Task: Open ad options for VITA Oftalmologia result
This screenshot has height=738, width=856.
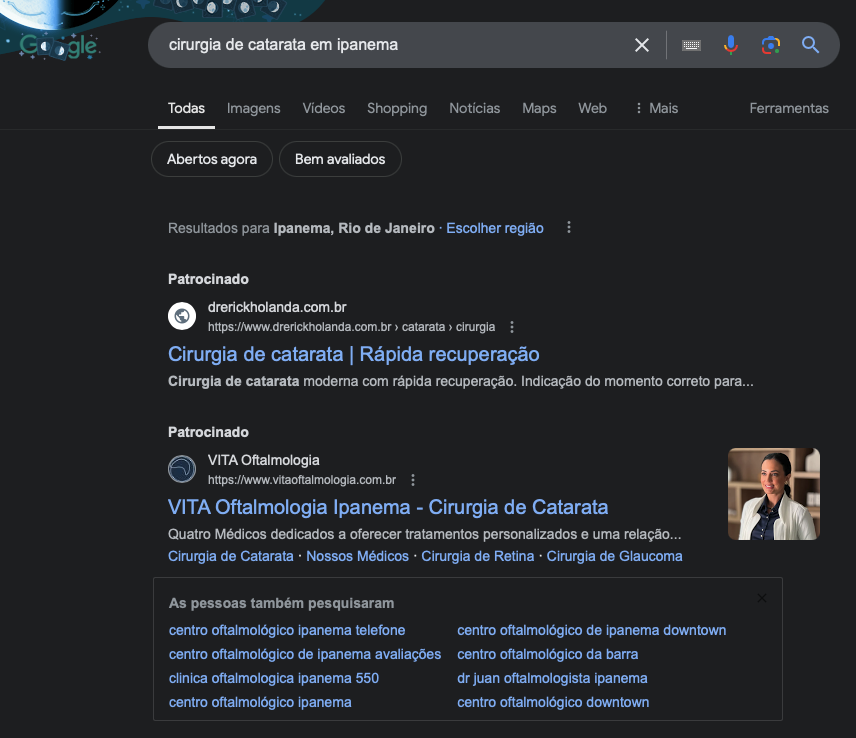Action: (x=413, y=480)
